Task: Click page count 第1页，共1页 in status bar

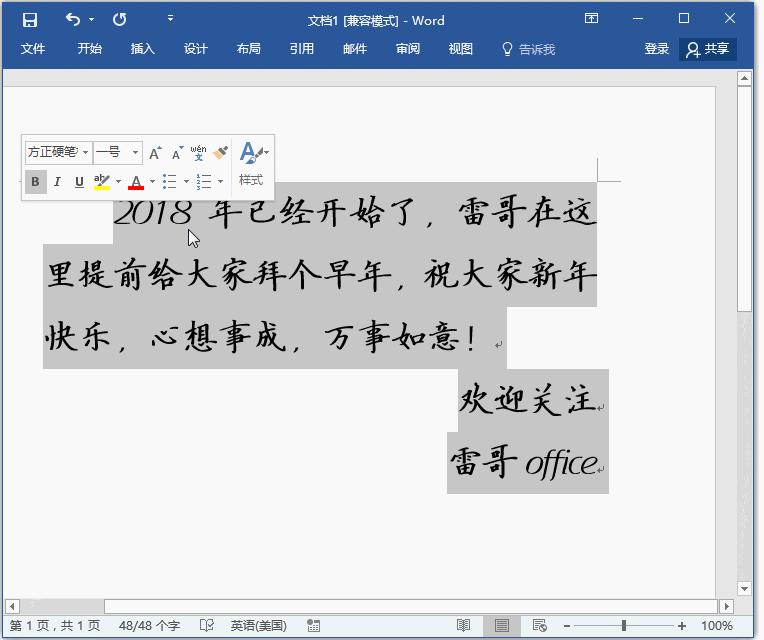Action: [55, 626]
